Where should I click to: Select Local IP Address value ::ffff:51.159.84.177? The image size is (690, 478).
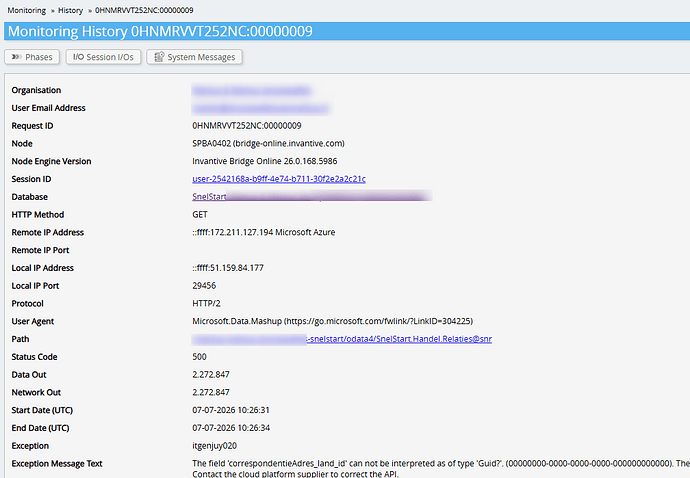click(x=228, y=268)
